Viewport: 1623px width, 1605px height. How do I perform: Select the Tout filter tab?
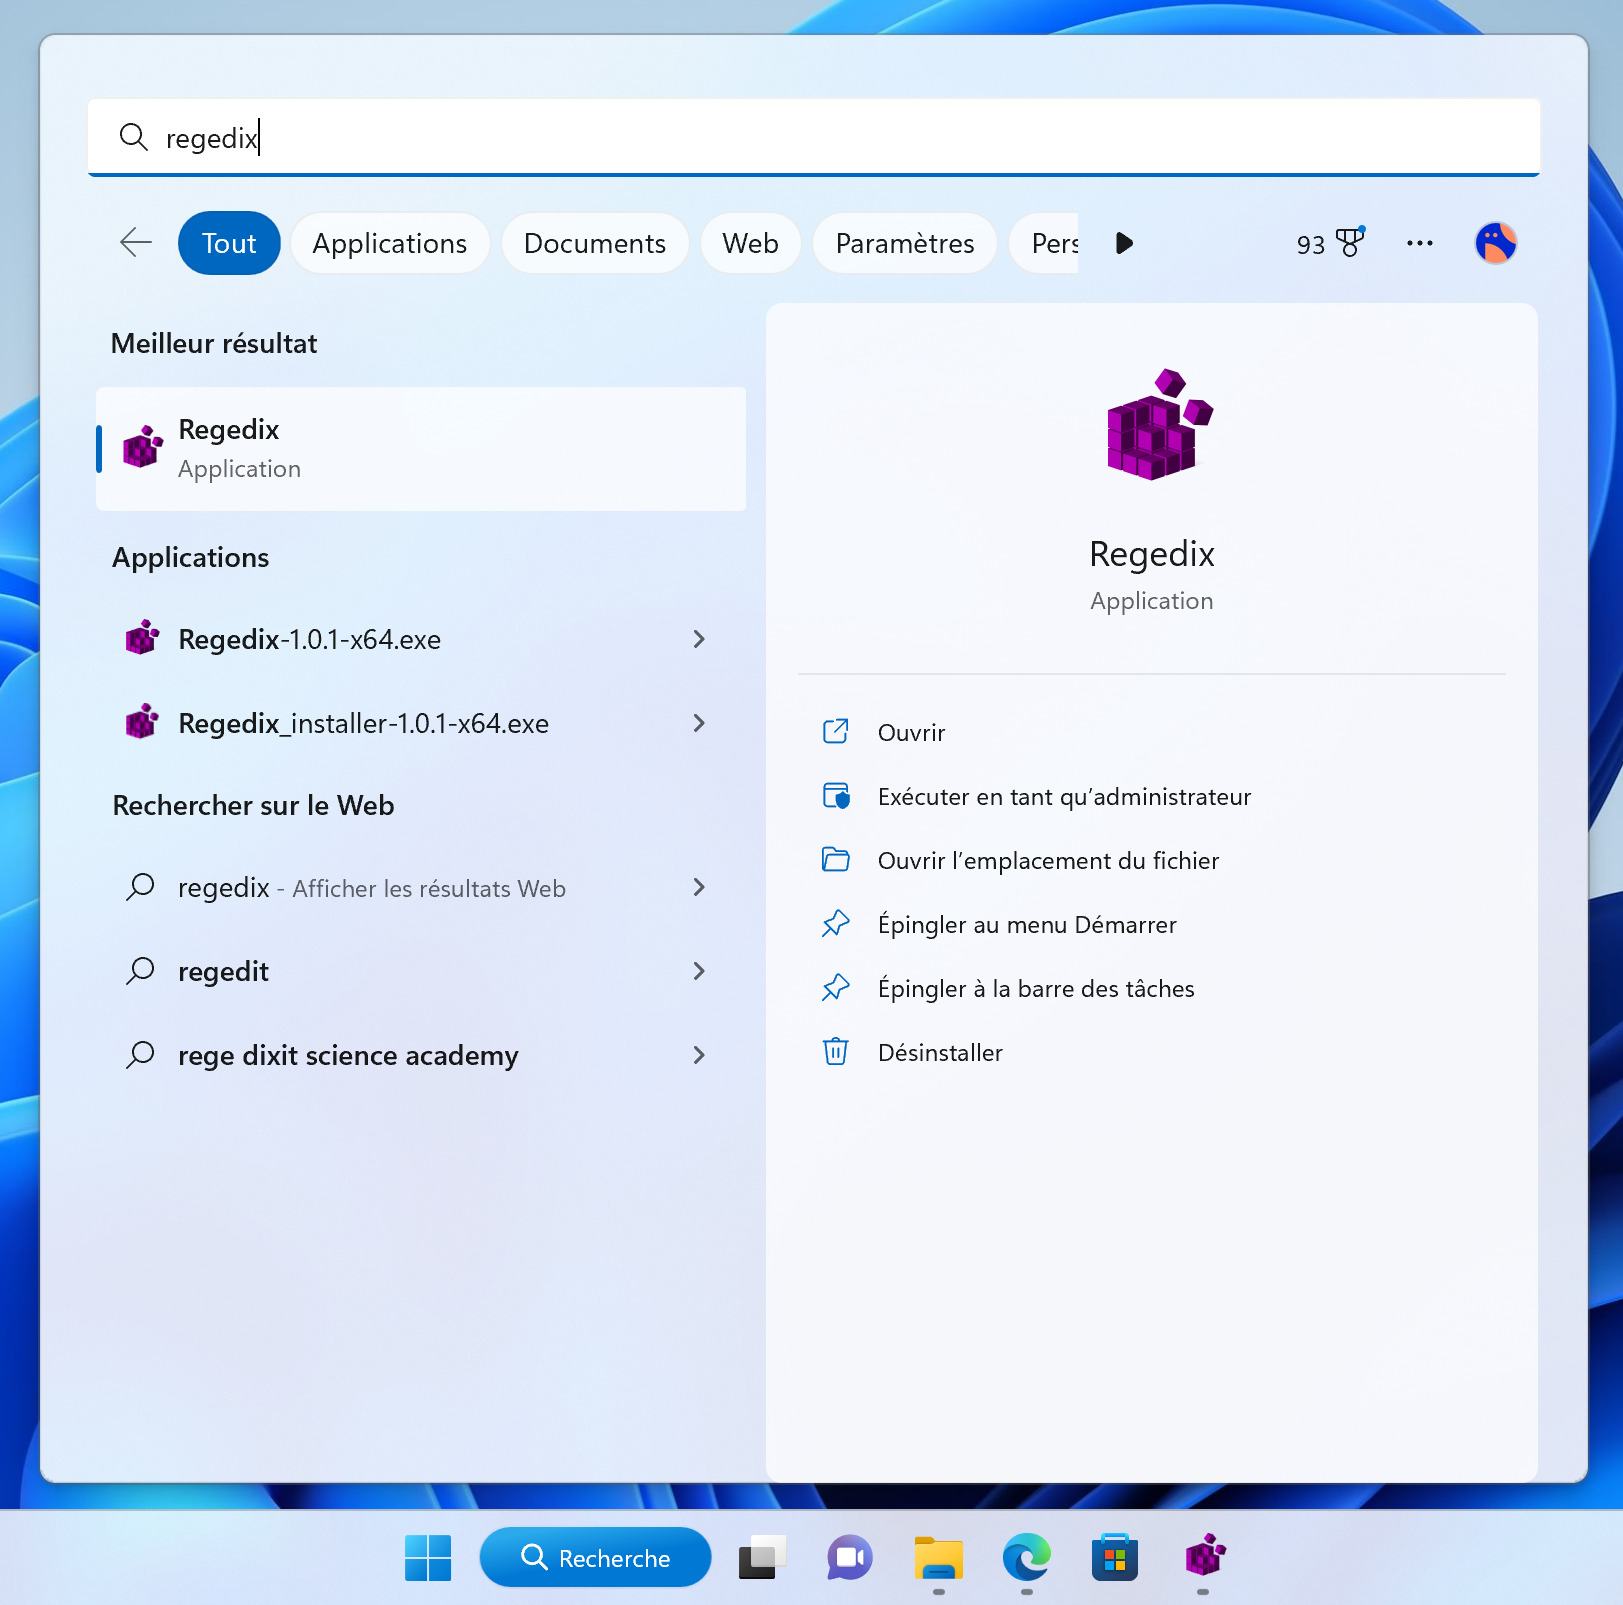tap(229, 243)
